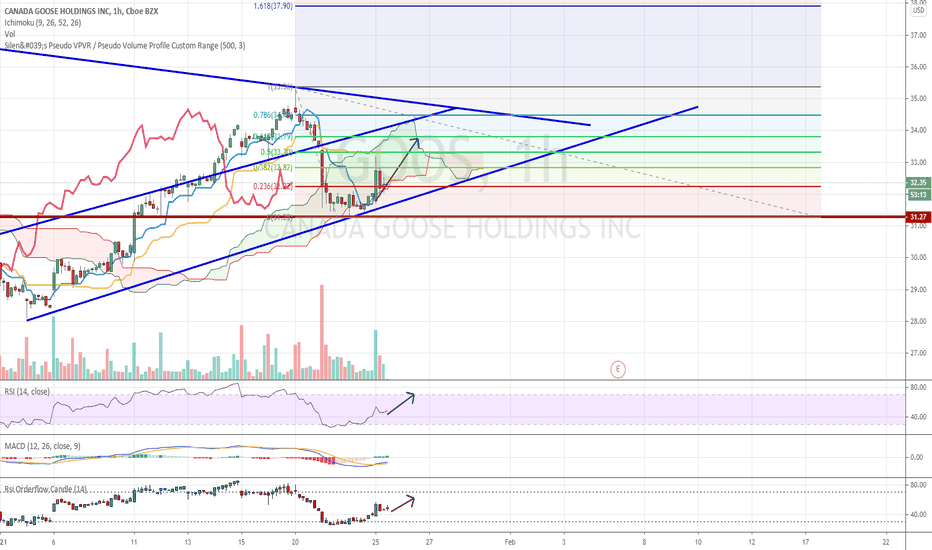Click the '11' date label on time axis
Screen dimensions: 932x550
[134, 542]
